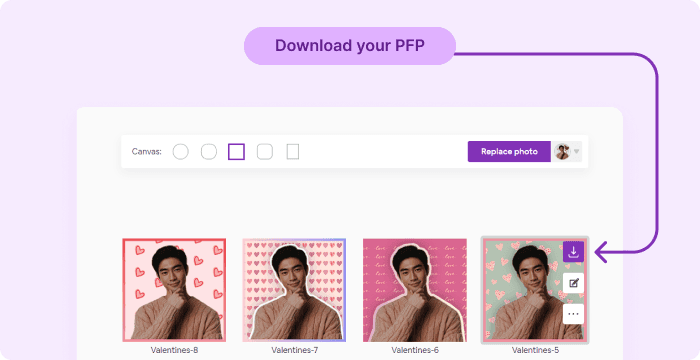
Task: Expand the photo dropdown arrow
Action: [x=576, y=152]
